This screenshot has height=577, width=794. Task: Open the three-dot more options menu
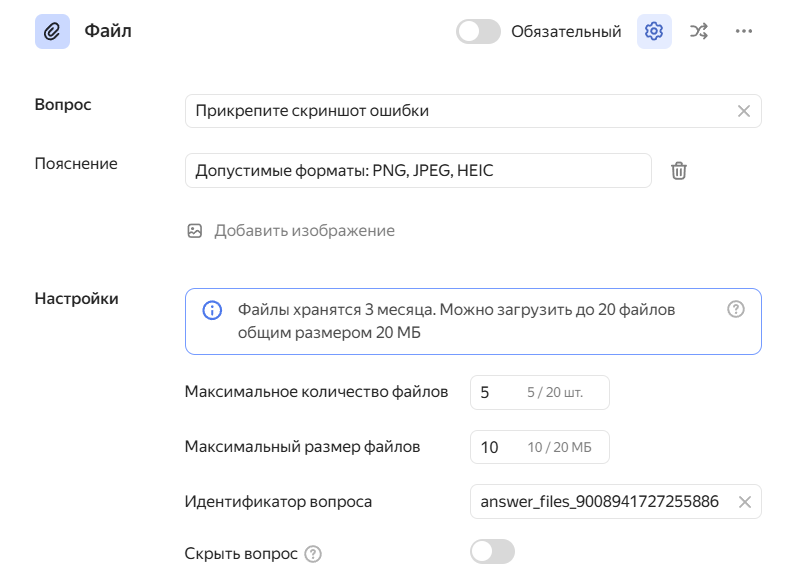click(743, 32)
